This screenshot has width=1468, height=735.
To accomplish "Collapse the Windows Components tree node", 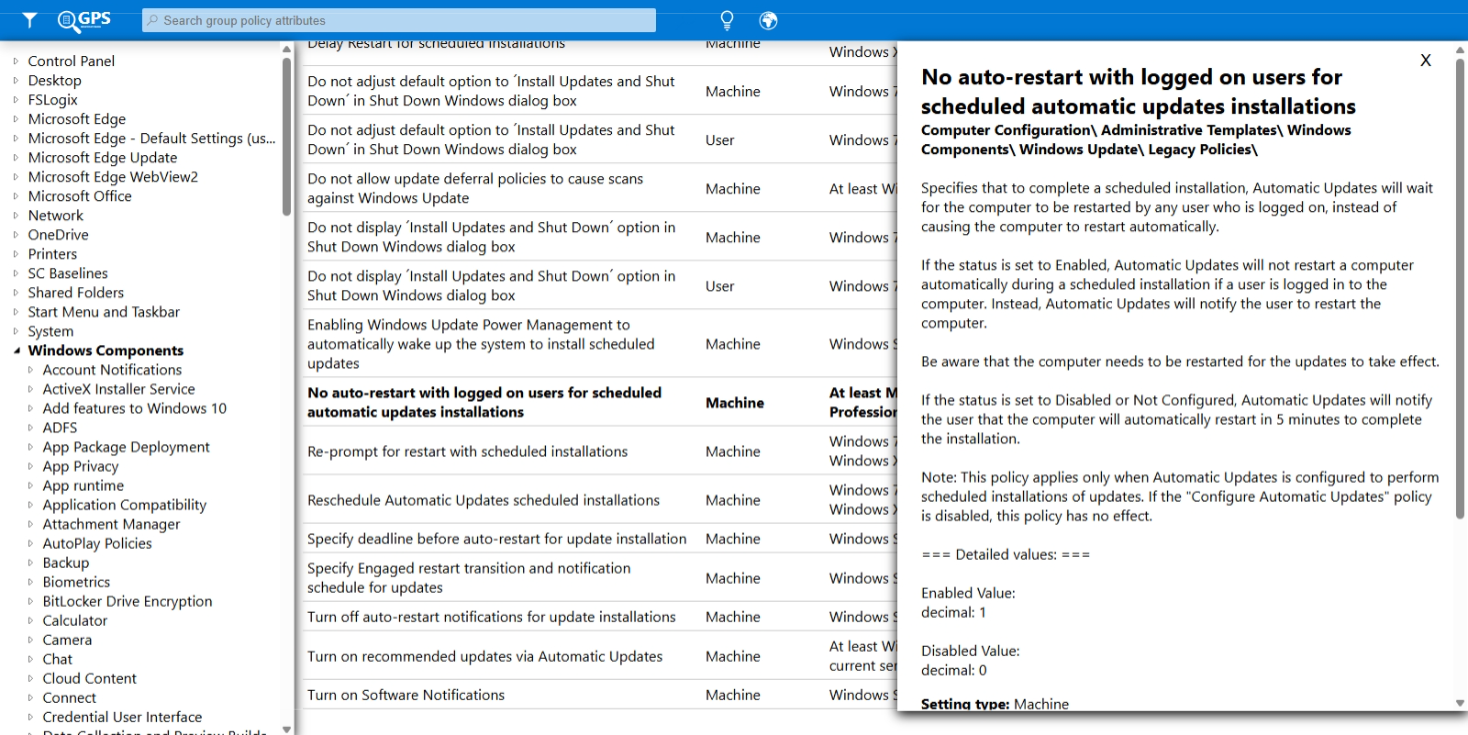I will click(16, 351).
